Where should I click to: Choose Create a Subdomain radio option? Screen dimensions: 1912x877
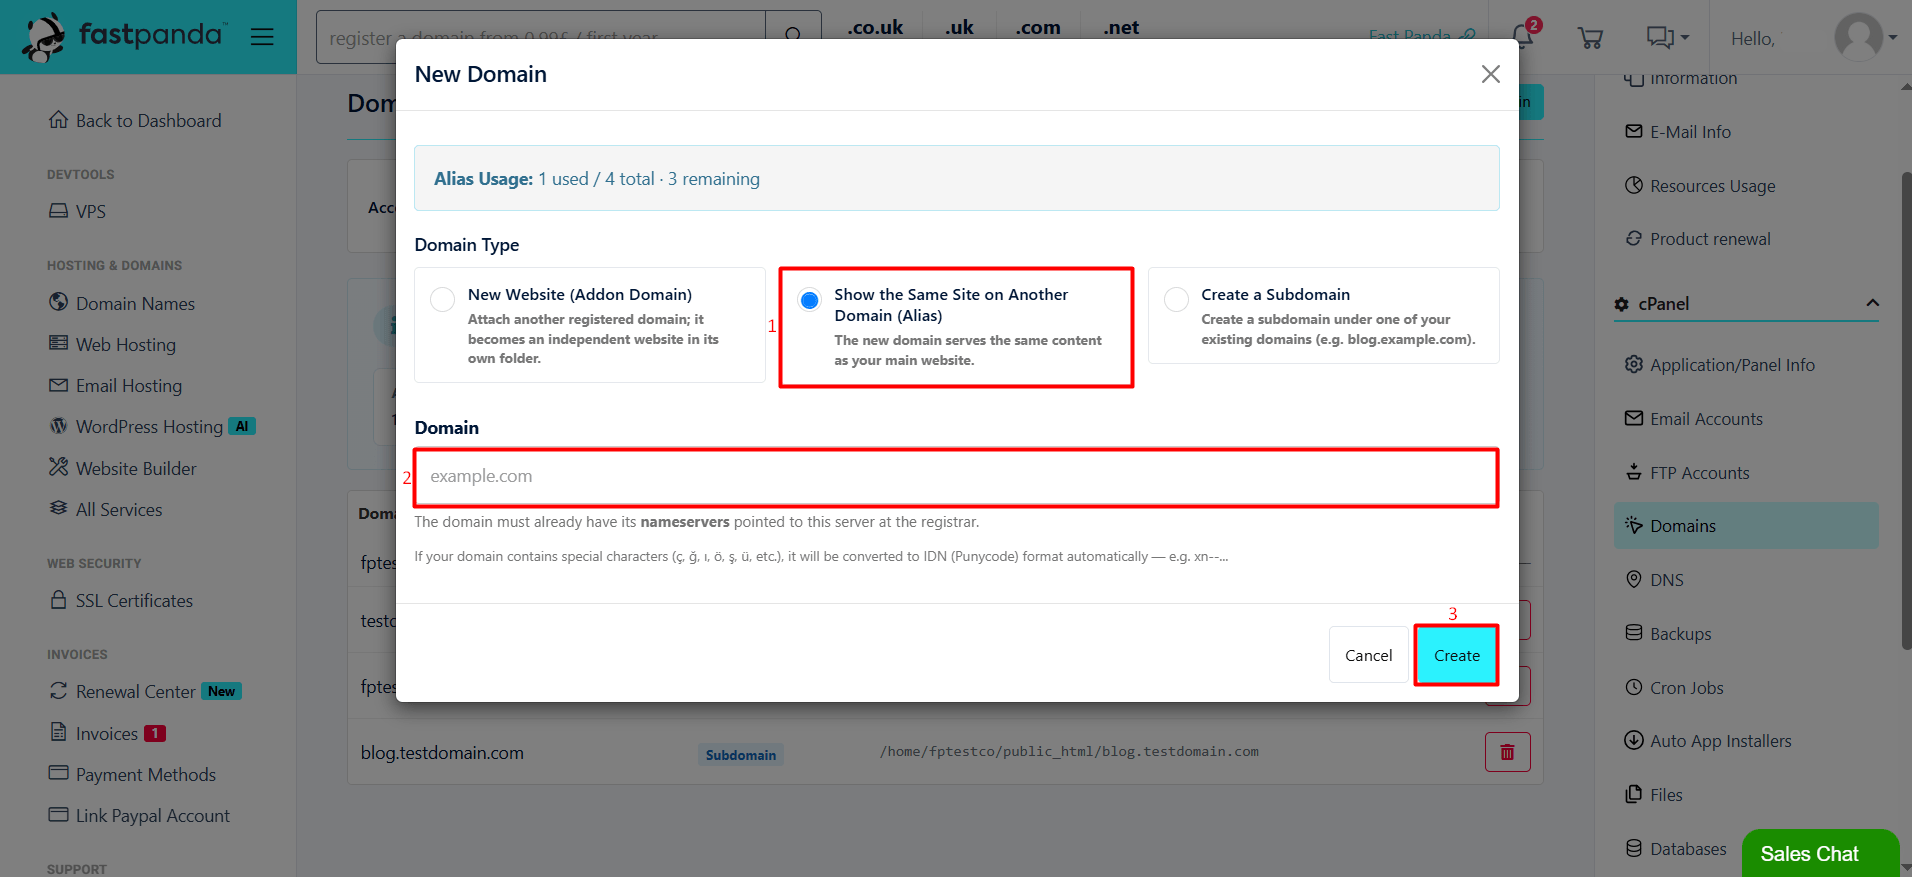click(x=1176, y=300)
